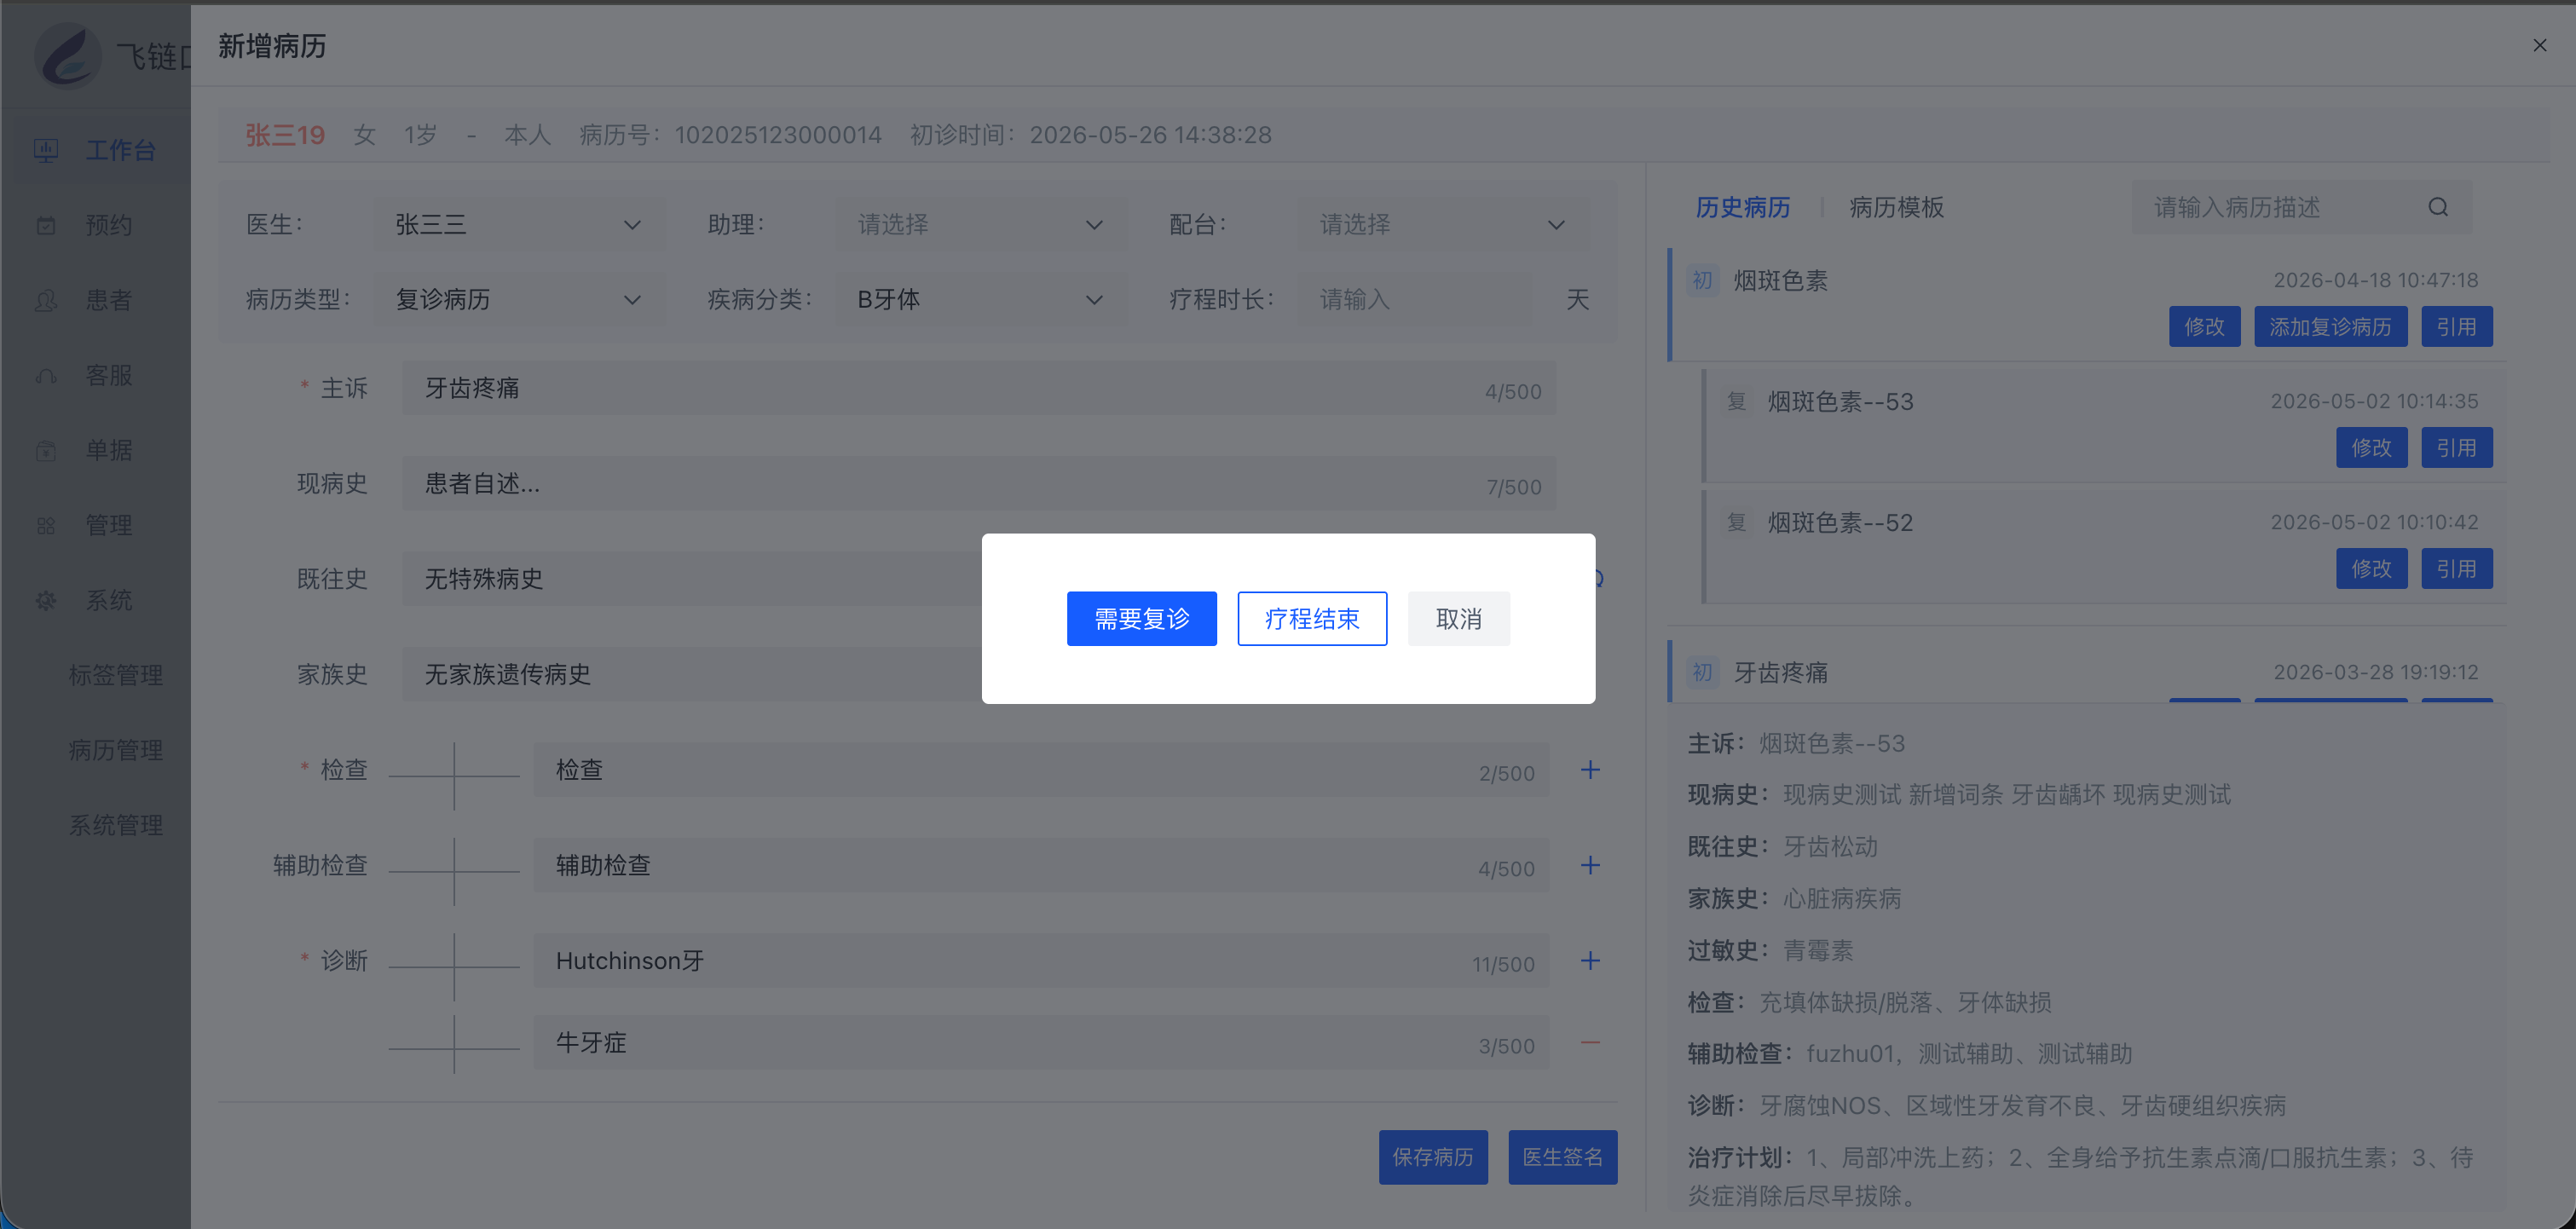Image resolution: width=2576 pixels, height=1229 pixels.
Task: Click the 系统 gear icon
Action: coord(46,600)
